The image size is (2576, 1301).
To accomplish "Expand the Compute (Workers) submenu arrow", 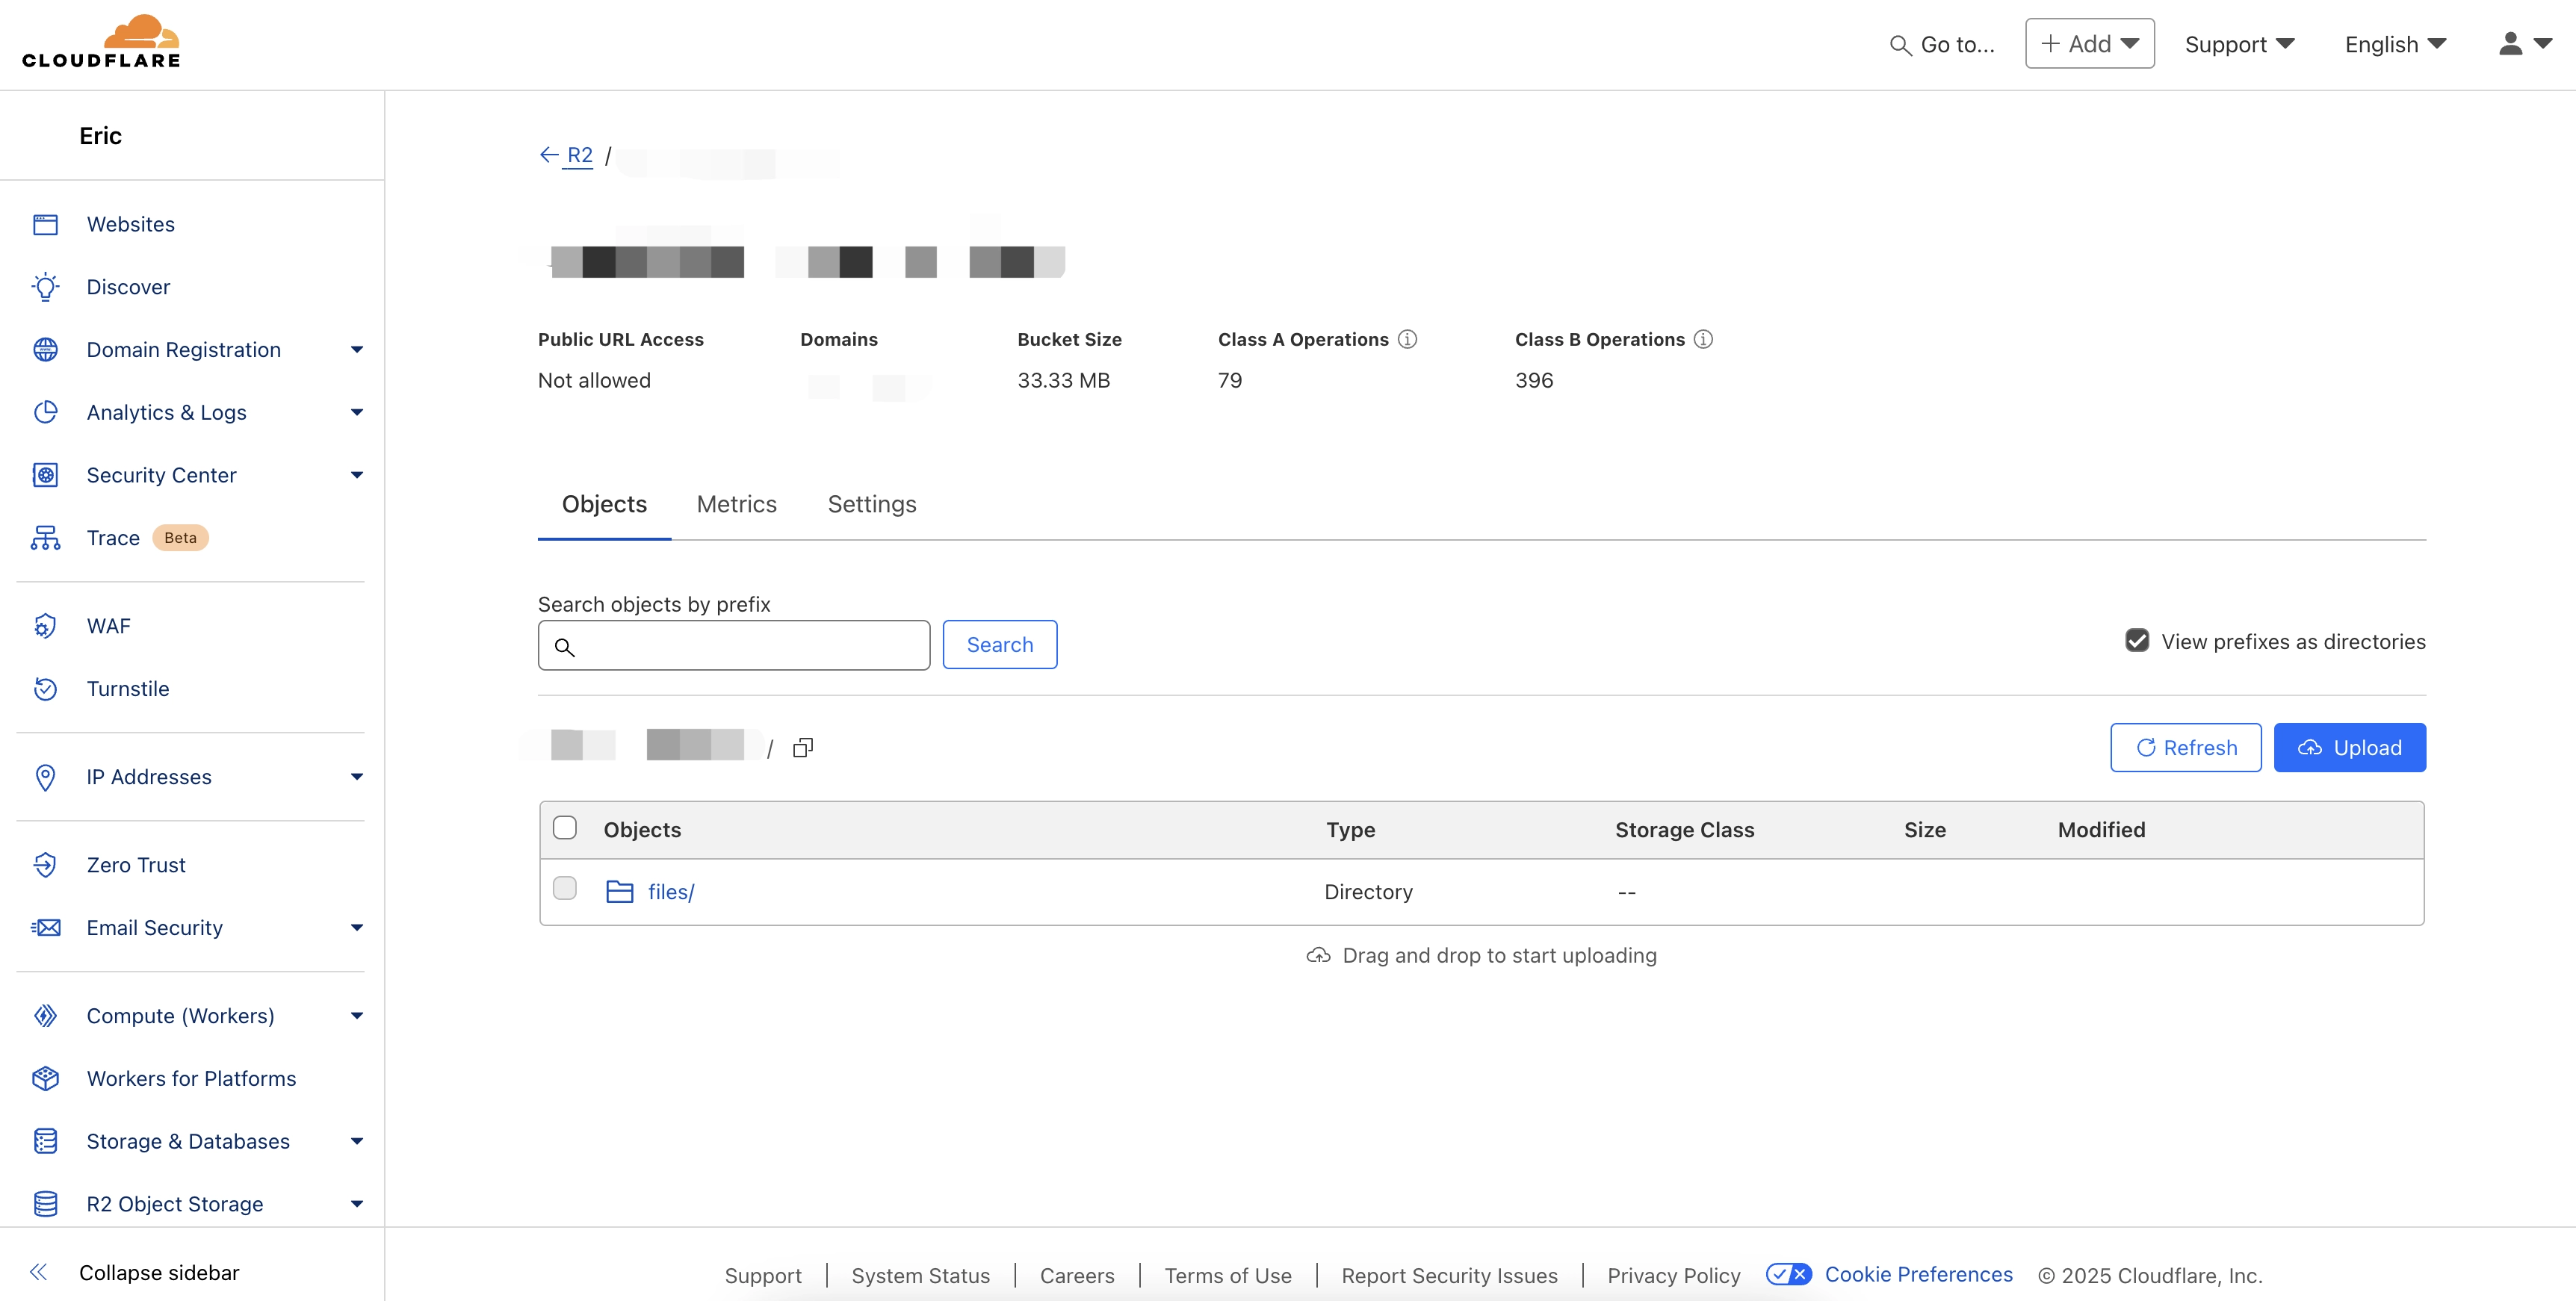I will [357, 1016].
